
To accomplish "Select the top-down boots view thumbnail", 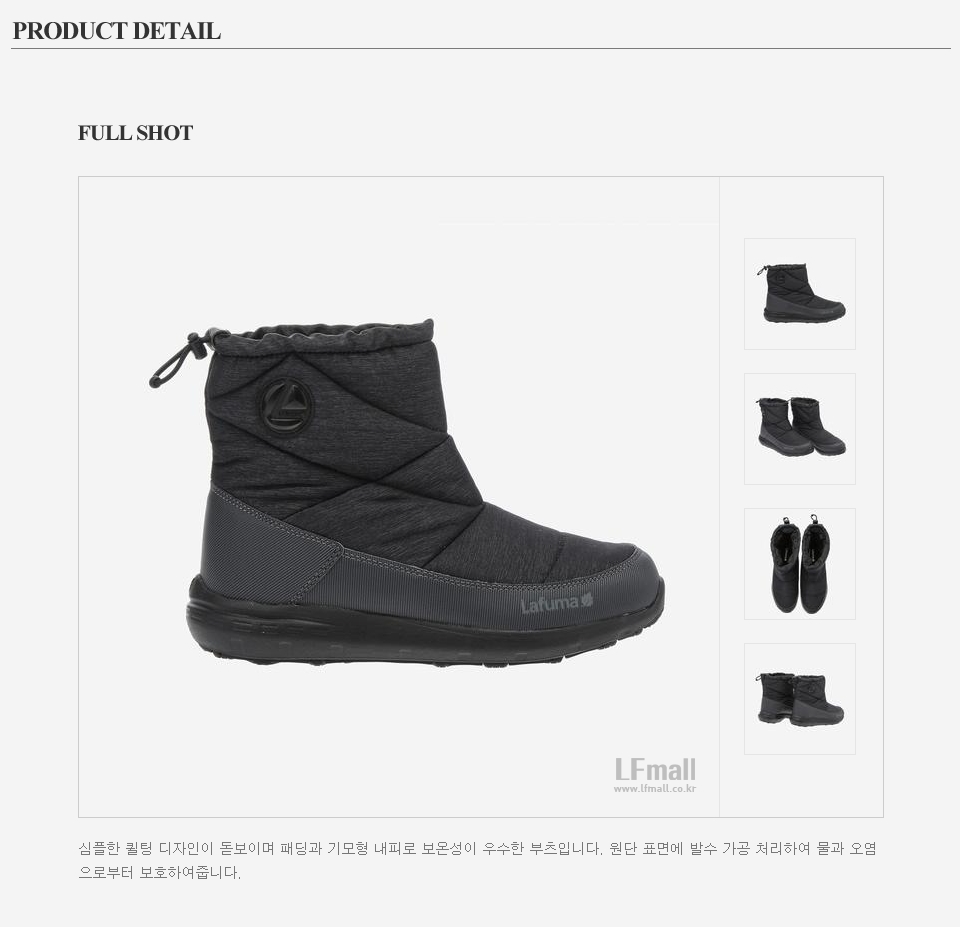I will [800, 564].
